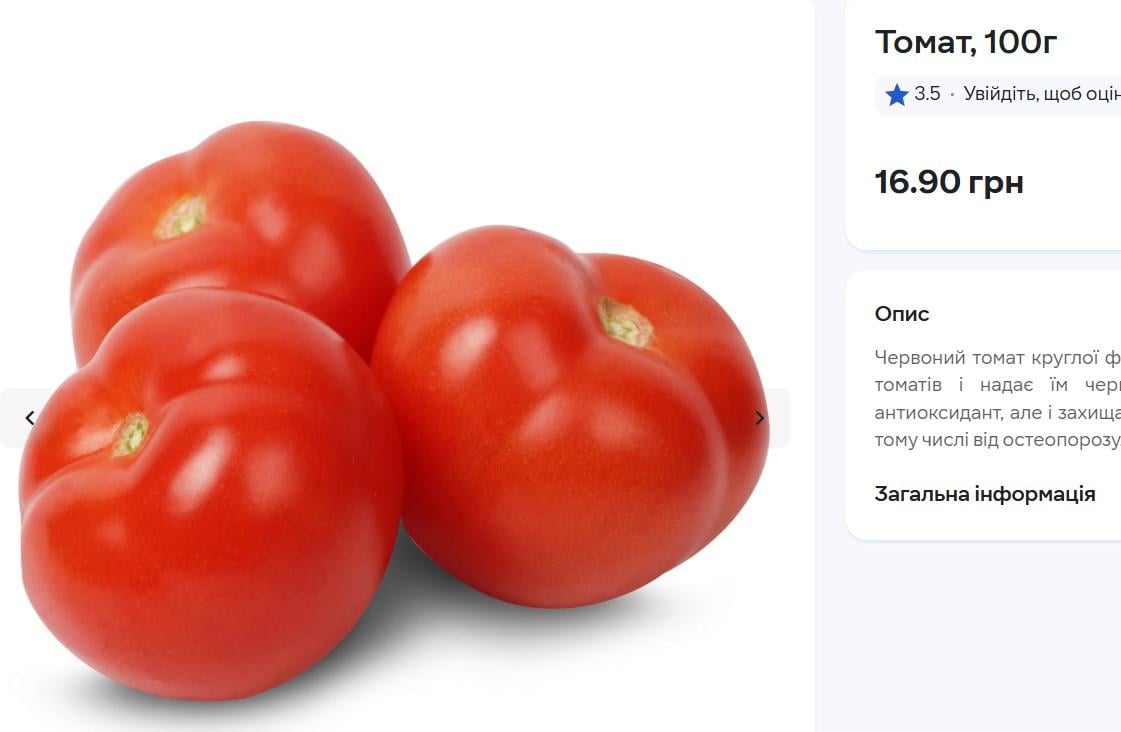Click the green stem of the rear tomato
This screenshot has width=1121, height=732.
point(182,217)
